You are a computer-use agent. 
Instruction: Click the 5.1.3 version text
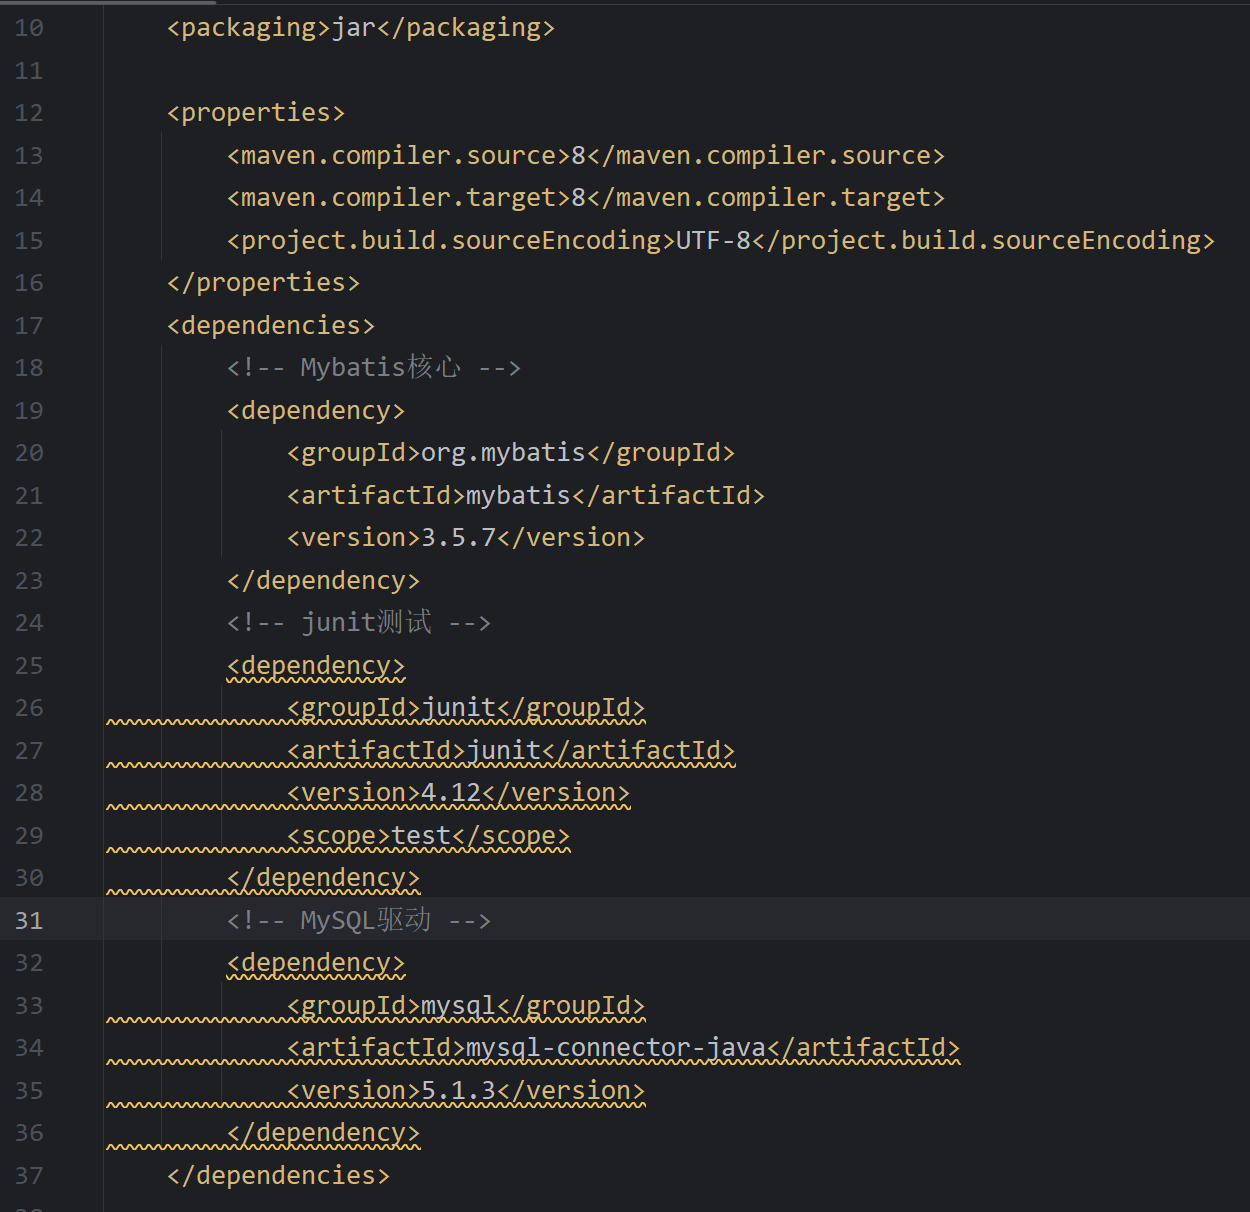(x=458, y=1091)
